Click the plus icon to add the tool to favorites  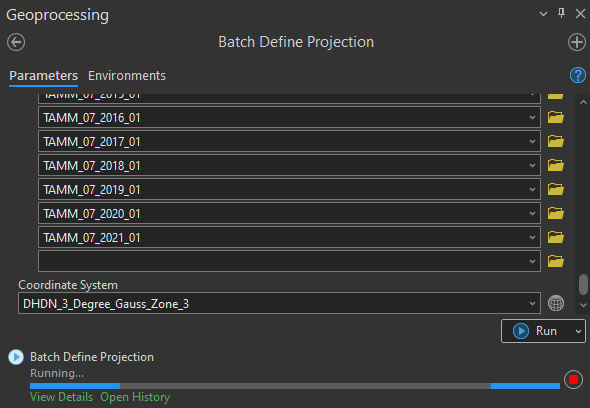577,42
